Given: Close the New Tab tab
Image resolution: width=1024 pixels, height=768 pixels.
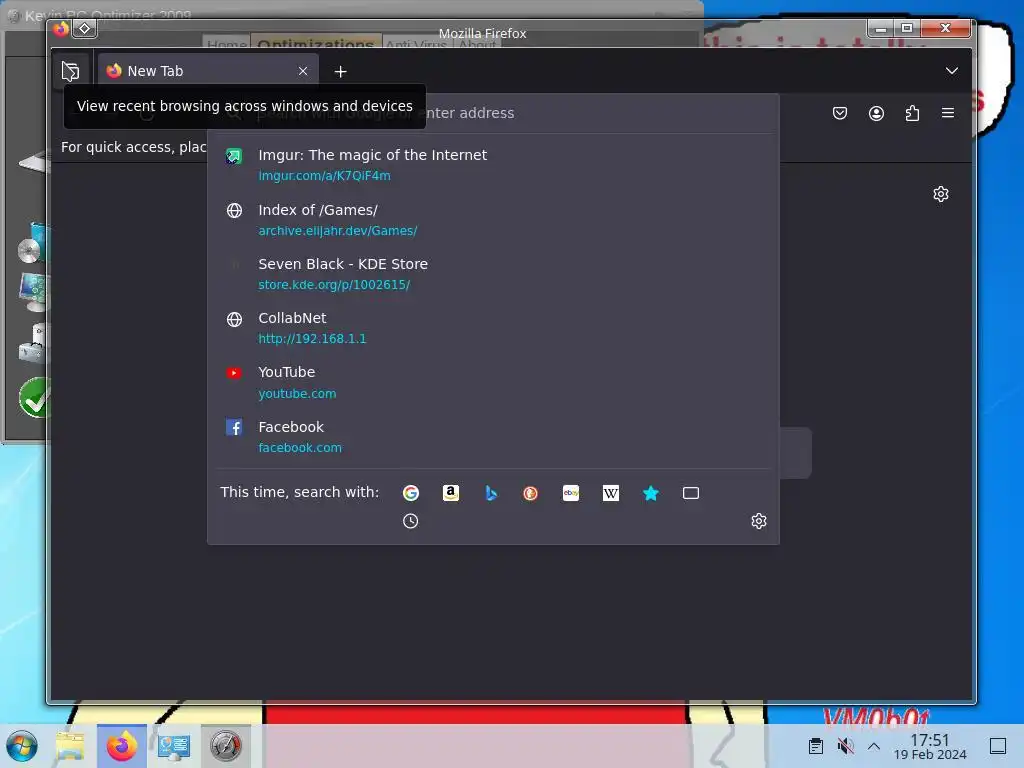Looking at the screenshot, I should click(x=303, y=71).
